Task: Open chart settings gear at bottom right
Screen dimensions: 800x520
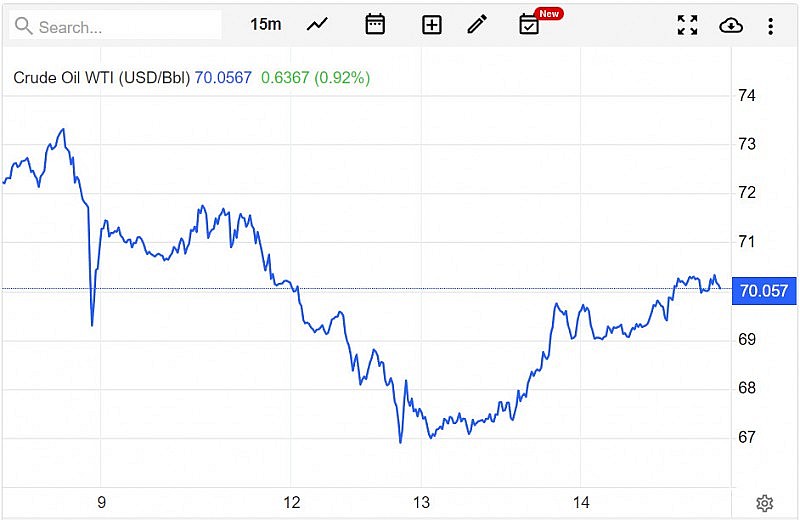Action: coord(765,503)
